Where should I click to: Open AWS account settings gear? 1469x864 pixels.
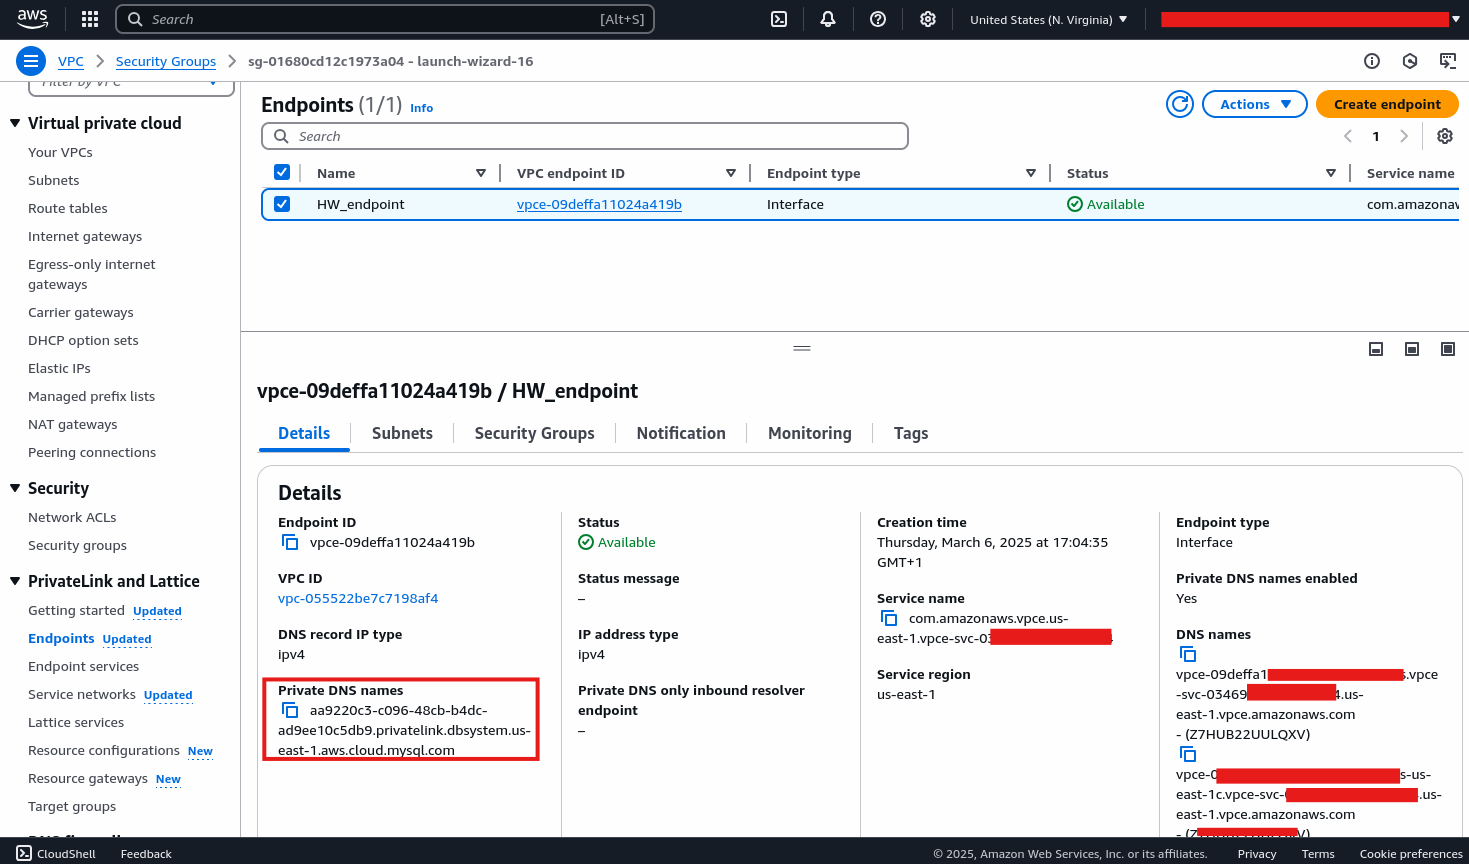pyautogui.click(x=927, y=18)
